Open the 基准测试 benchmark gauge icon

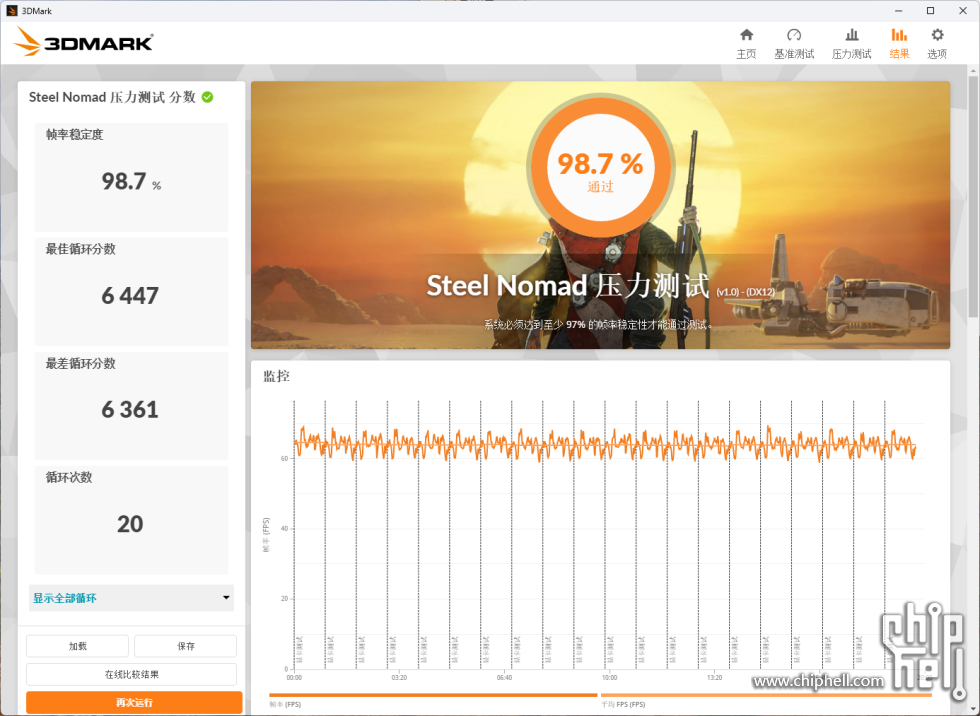(794, 35)
